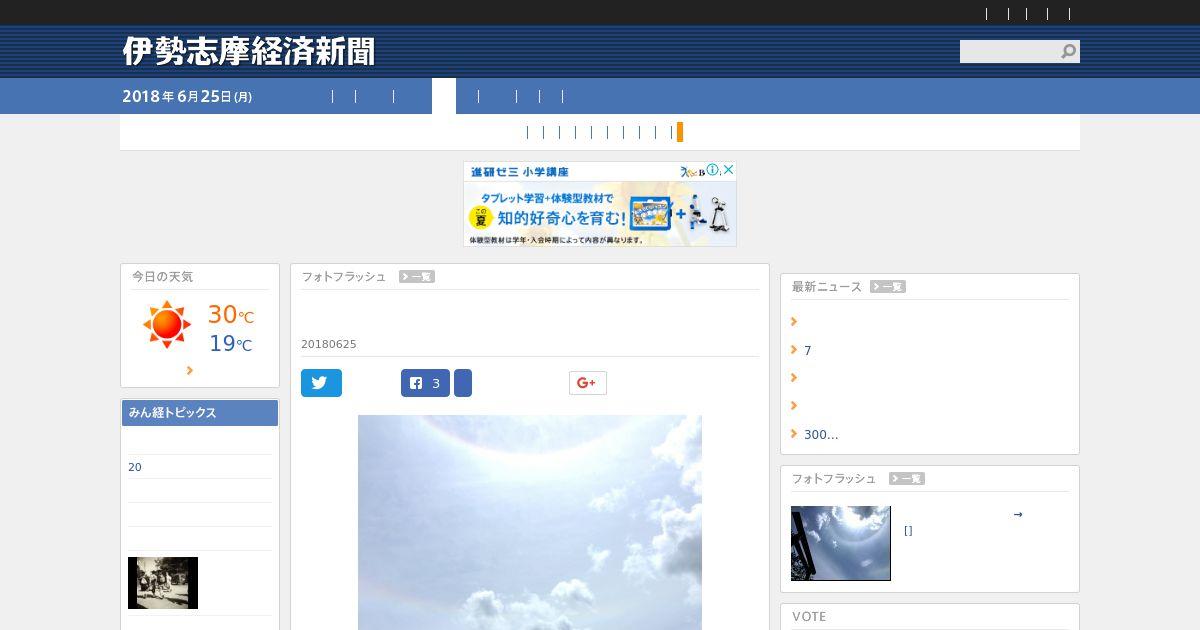Click the search magnifier icon
Viewport: 1200px width, 630px height.
(1068, 51)
